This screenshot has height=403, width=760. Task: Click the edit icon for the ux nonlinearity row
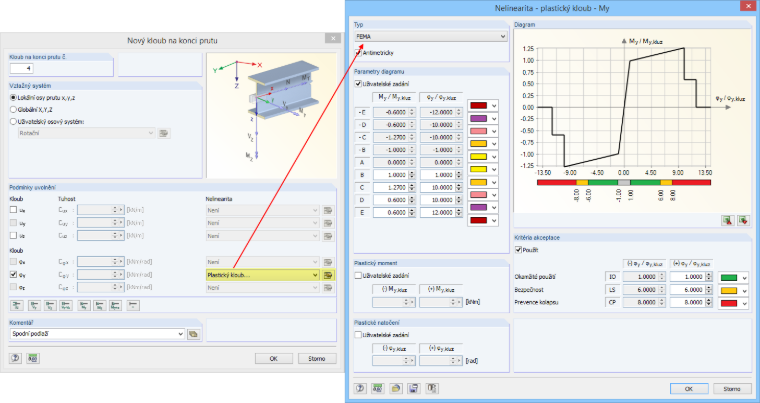tap(328, 210)
